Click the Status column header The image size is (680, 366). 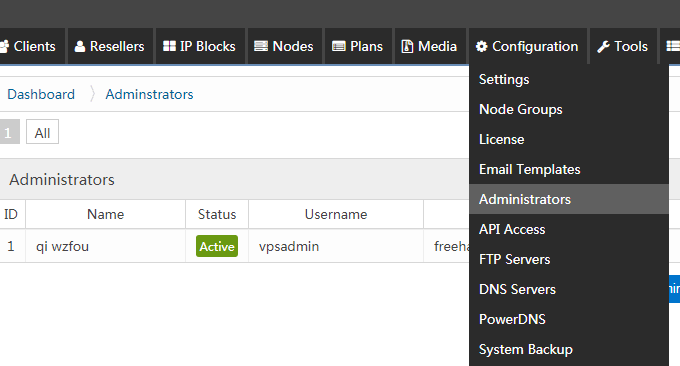pos(217,214)
